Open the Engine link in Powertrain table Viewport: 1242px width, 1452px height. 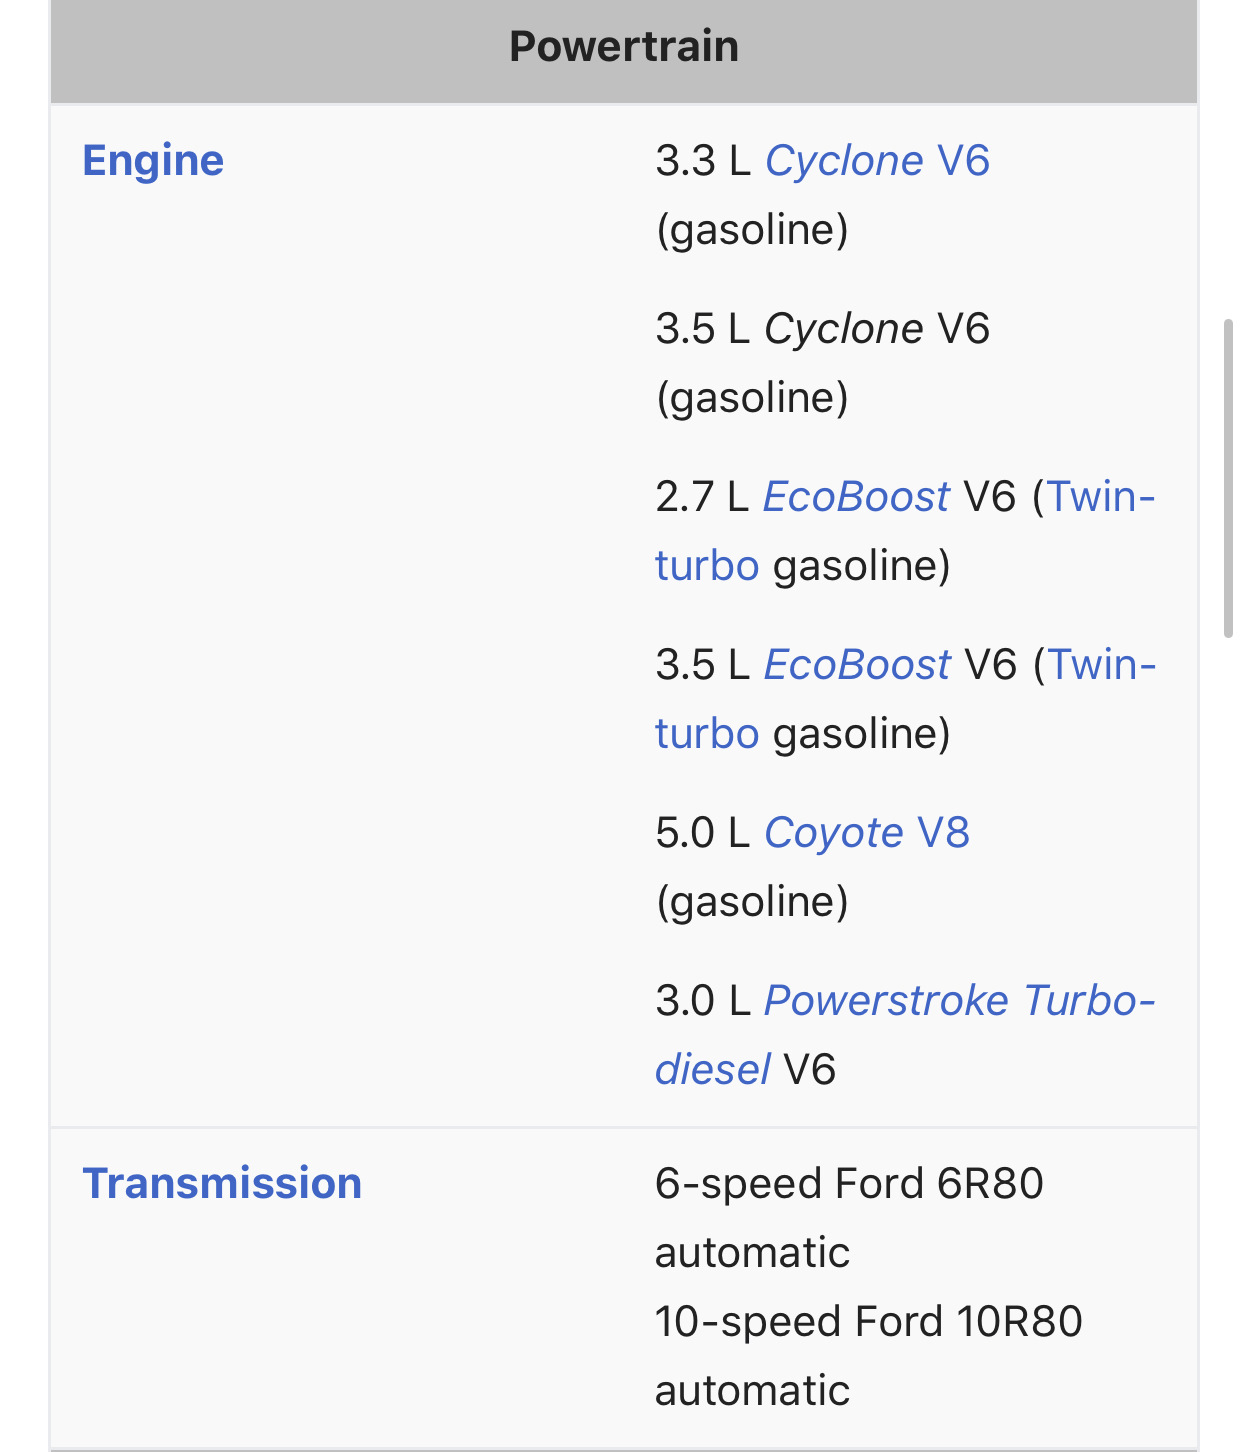pyautogui.click(x=153, y=161)
